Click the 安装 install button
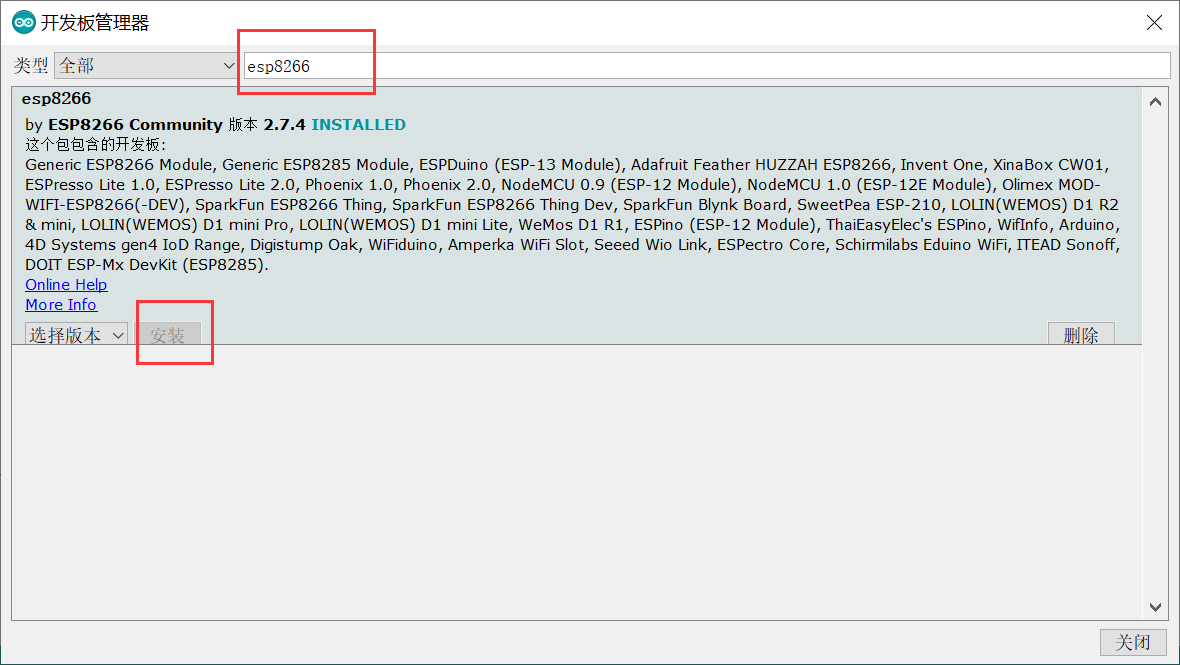Screen dimensions: 1180x665 point(167,335)
